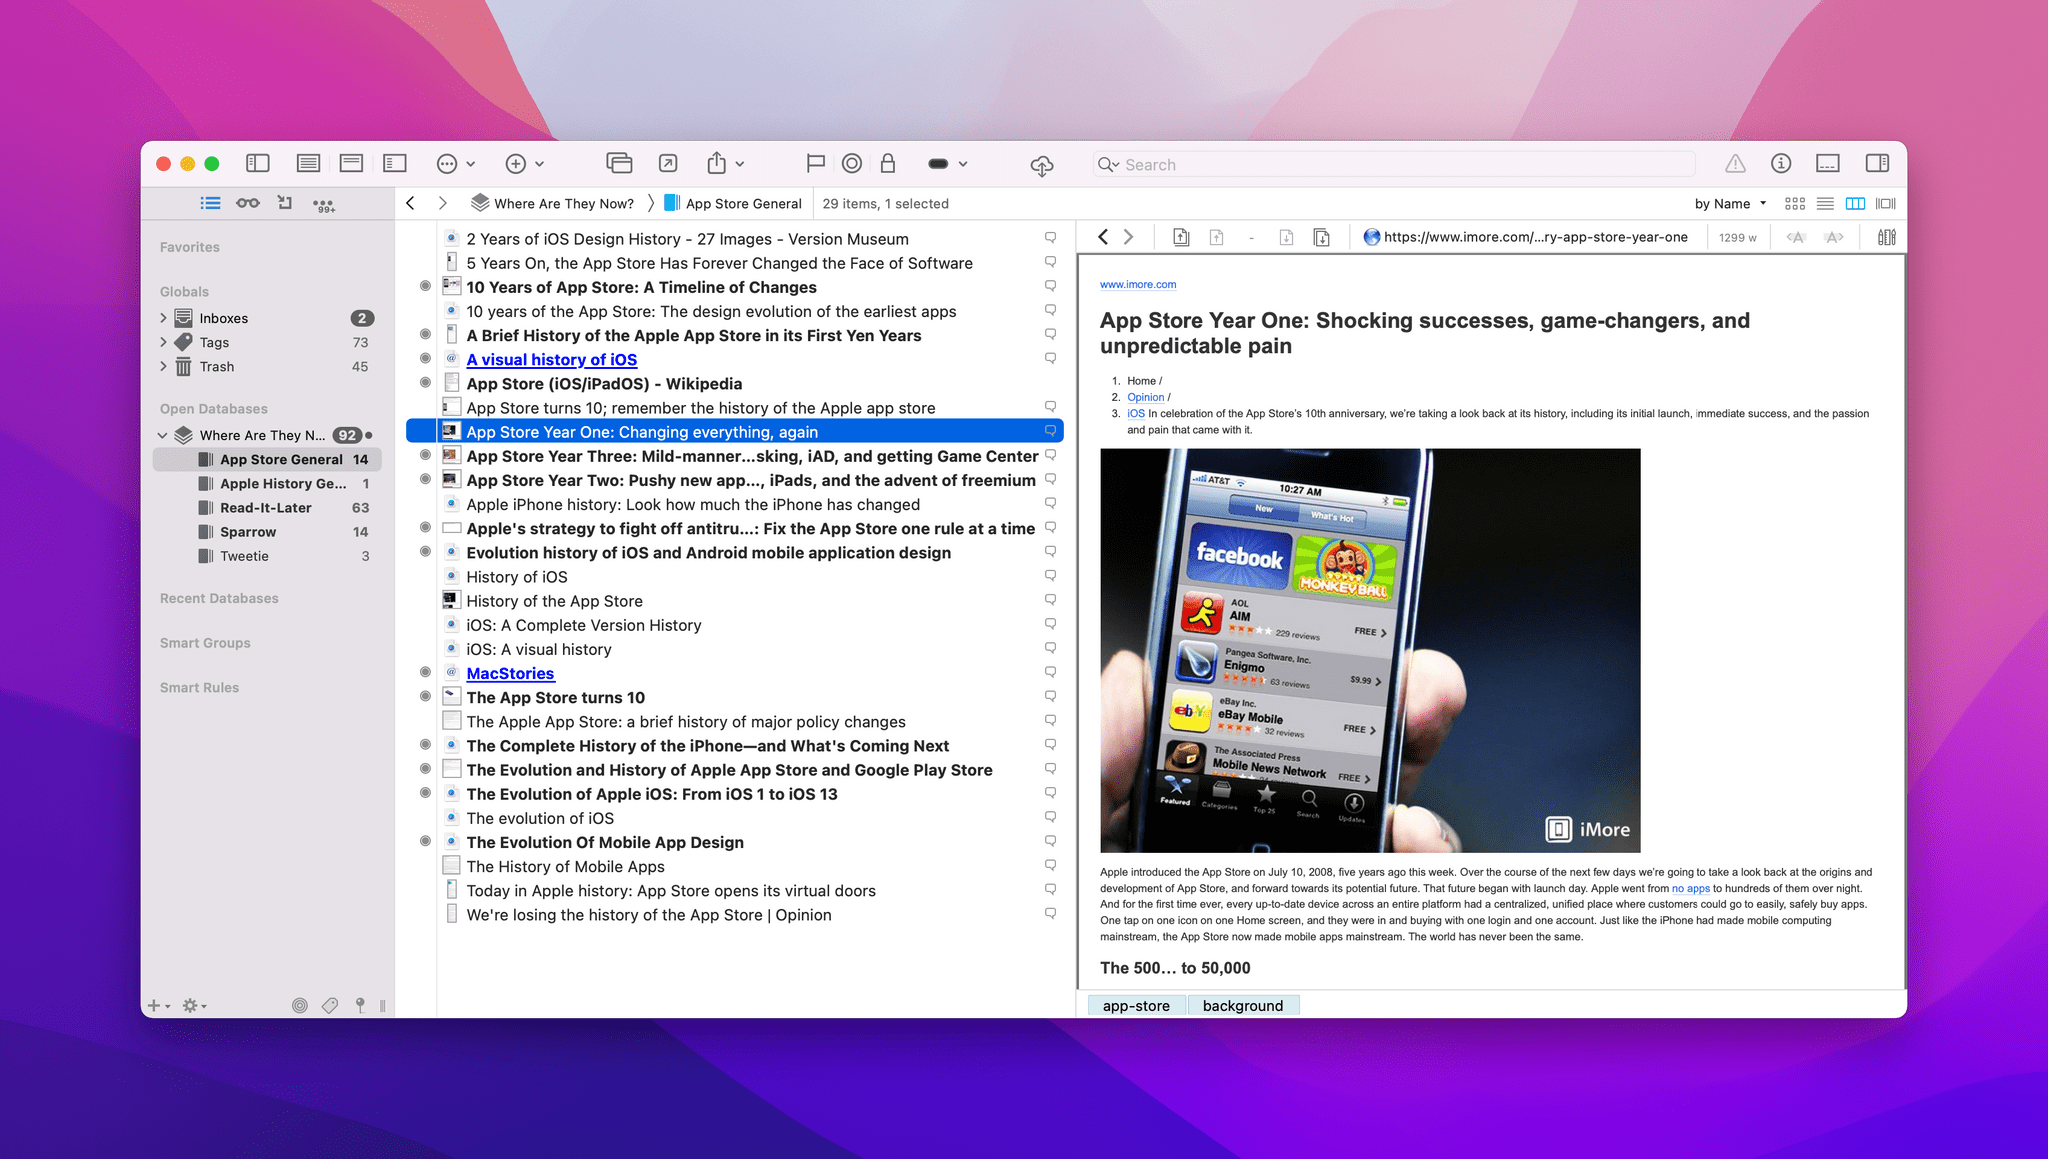
Task: Toggle the tag filter icon at sidebar bottom
Action: [x=330, y=1005]
